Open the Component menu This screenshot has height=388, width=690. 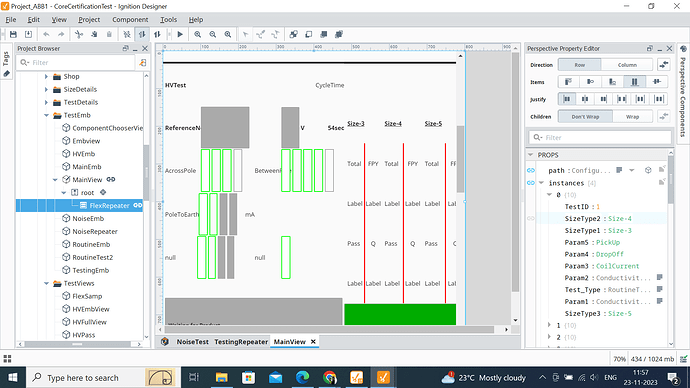click(x=130, y=20)
